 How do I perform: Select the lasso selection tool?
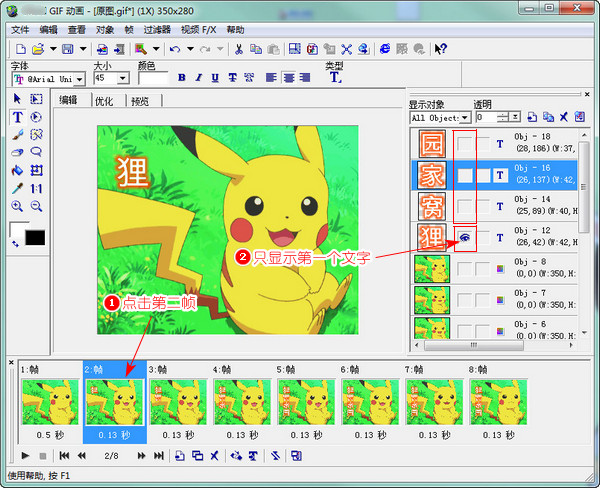click(36, 152)
